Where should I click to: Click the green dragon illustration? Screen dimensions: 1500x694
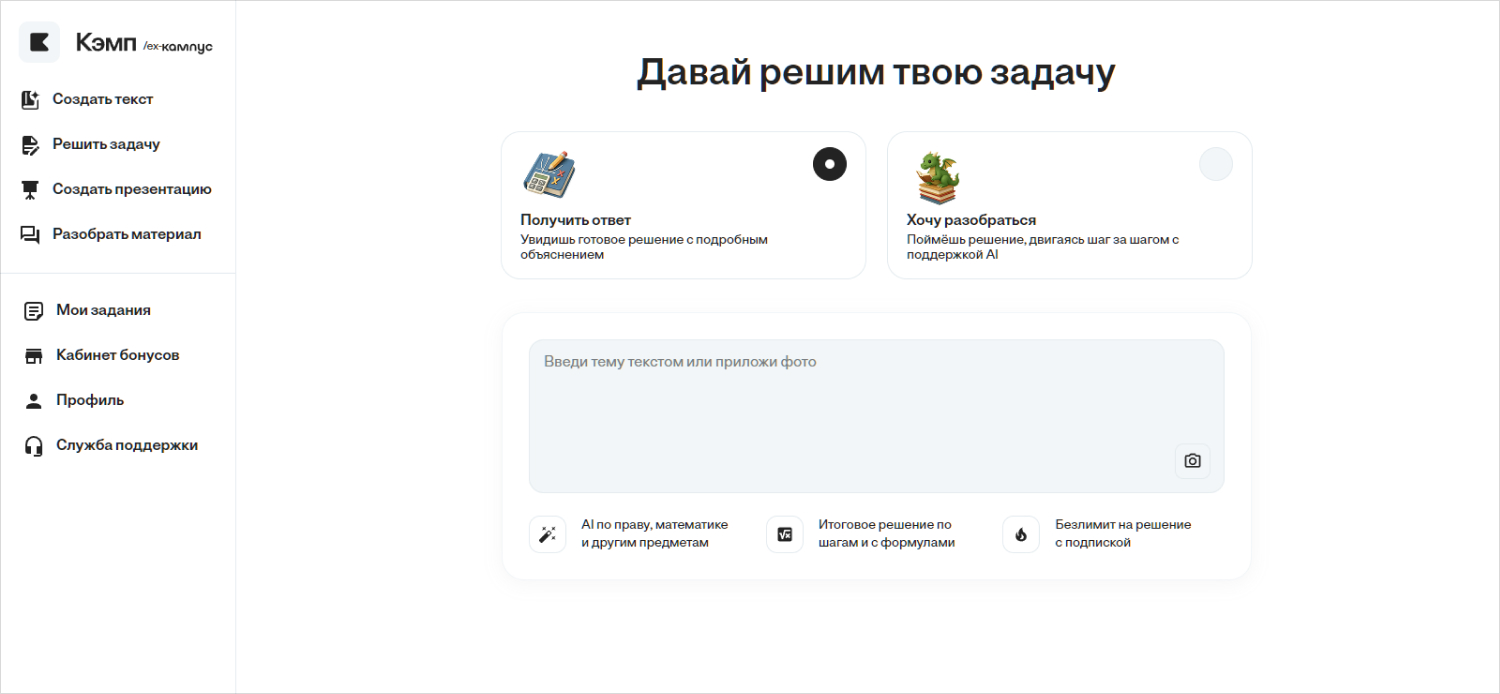(x=938, y=177)
